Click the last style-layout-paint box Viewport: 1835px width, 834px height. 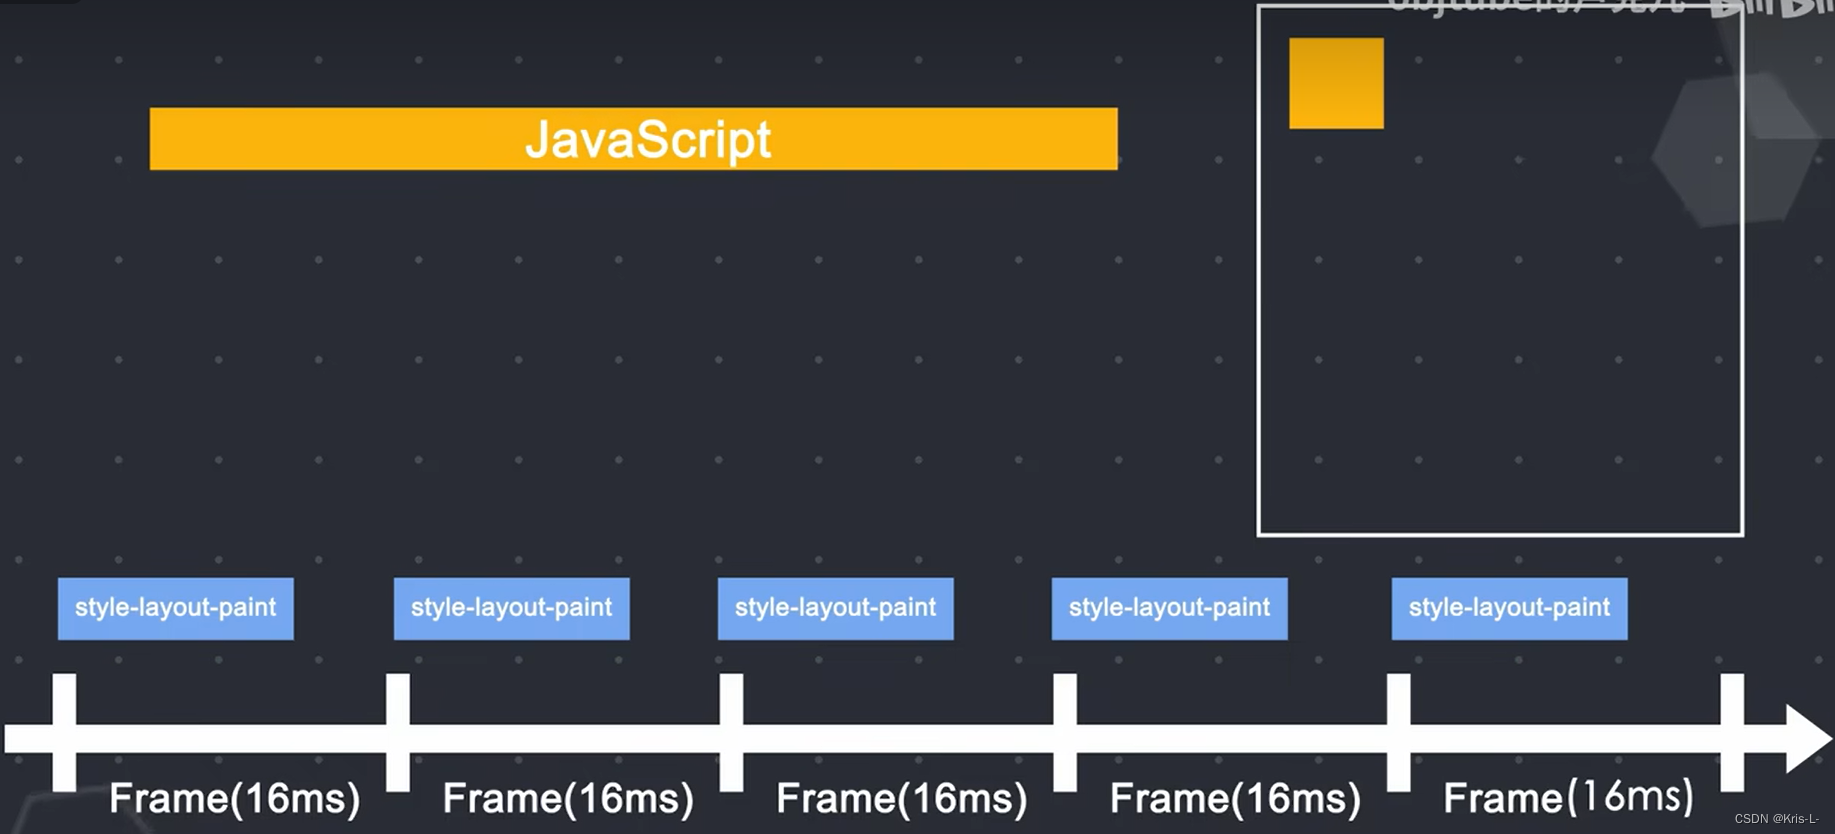[x=1510, y=608]
